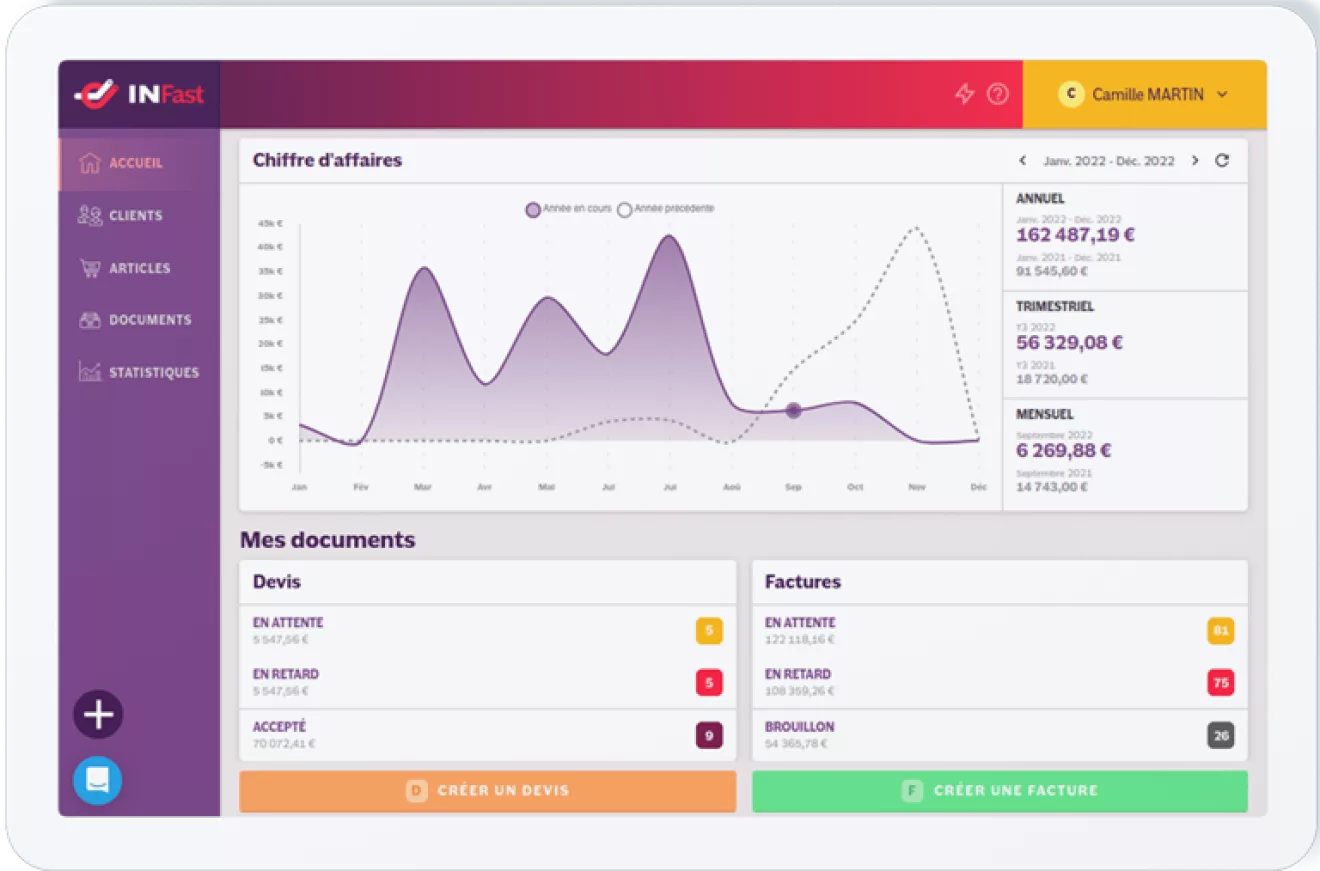
Task: Click the September data point on chart
Action: point(793,410)
